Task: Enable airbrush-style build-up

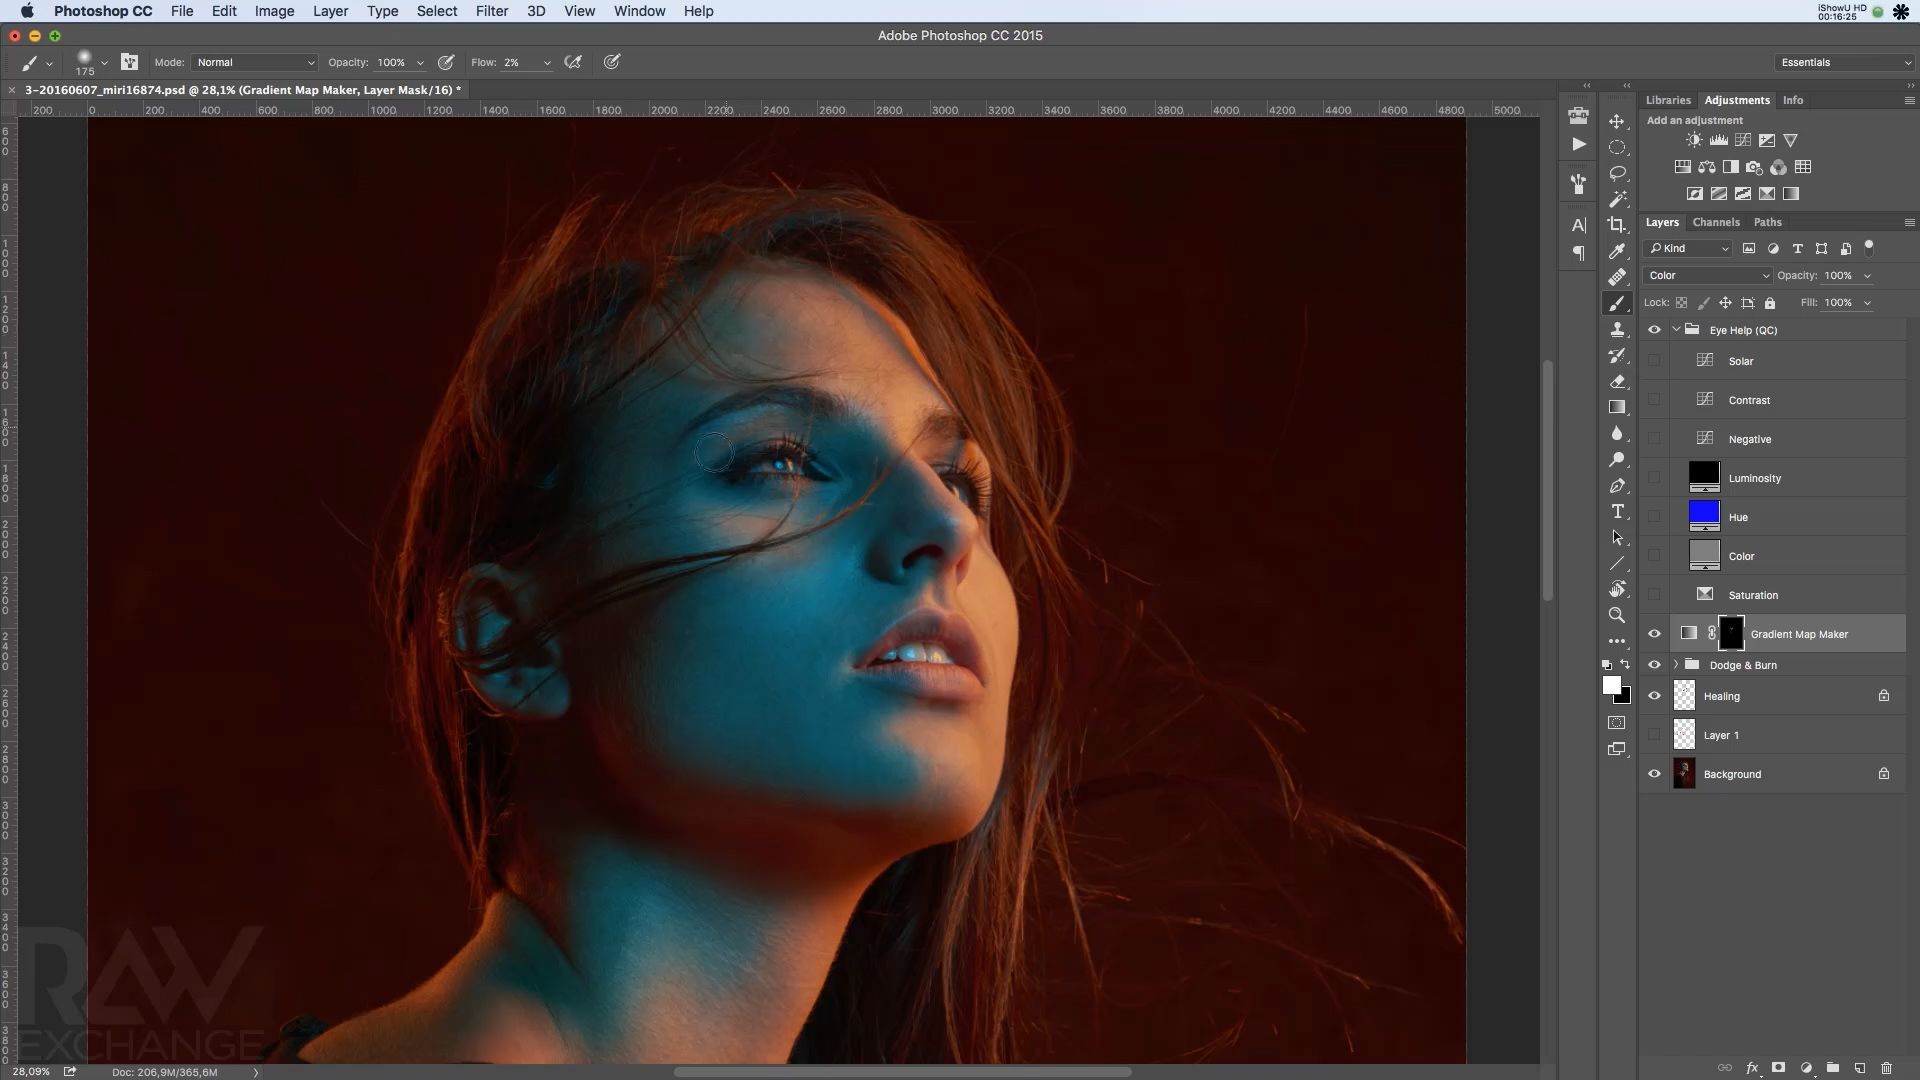Action: coord(573,62)
